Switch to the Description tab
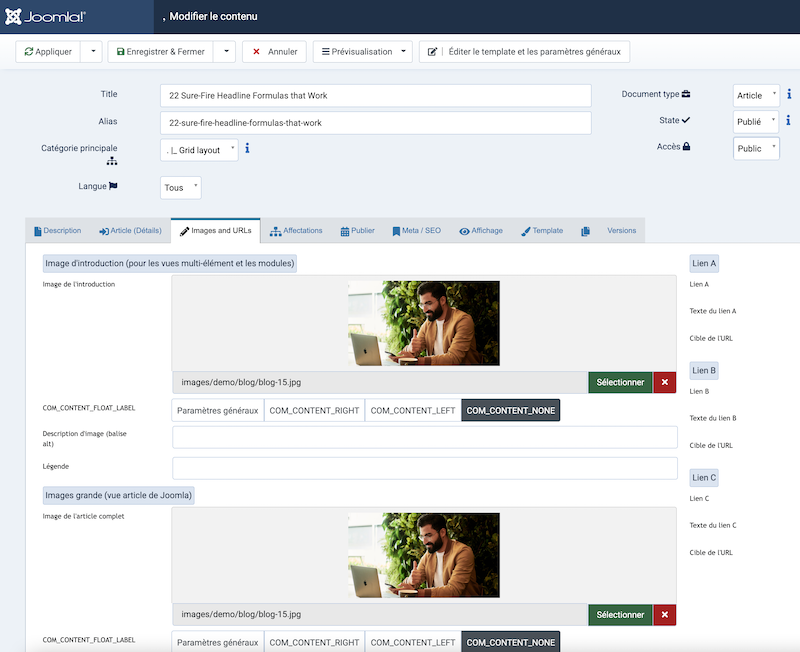Viewport: 800px width, 652px height. 58,231
